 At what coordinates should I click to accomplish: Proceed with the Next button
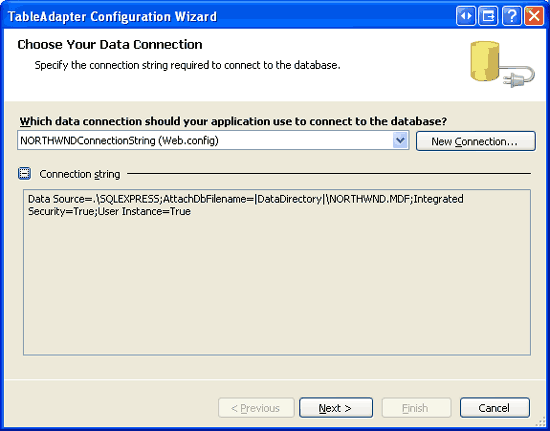tap(336, 408)
